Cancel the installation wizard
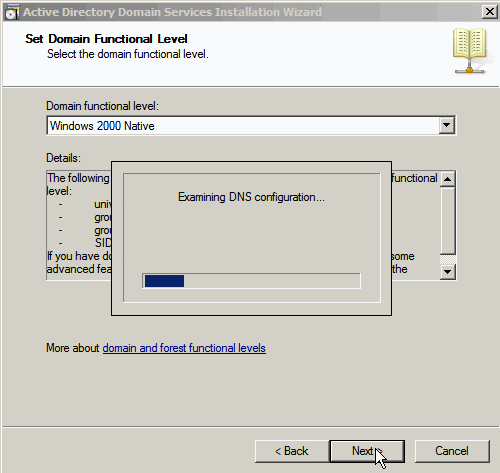 coord(452,451)
